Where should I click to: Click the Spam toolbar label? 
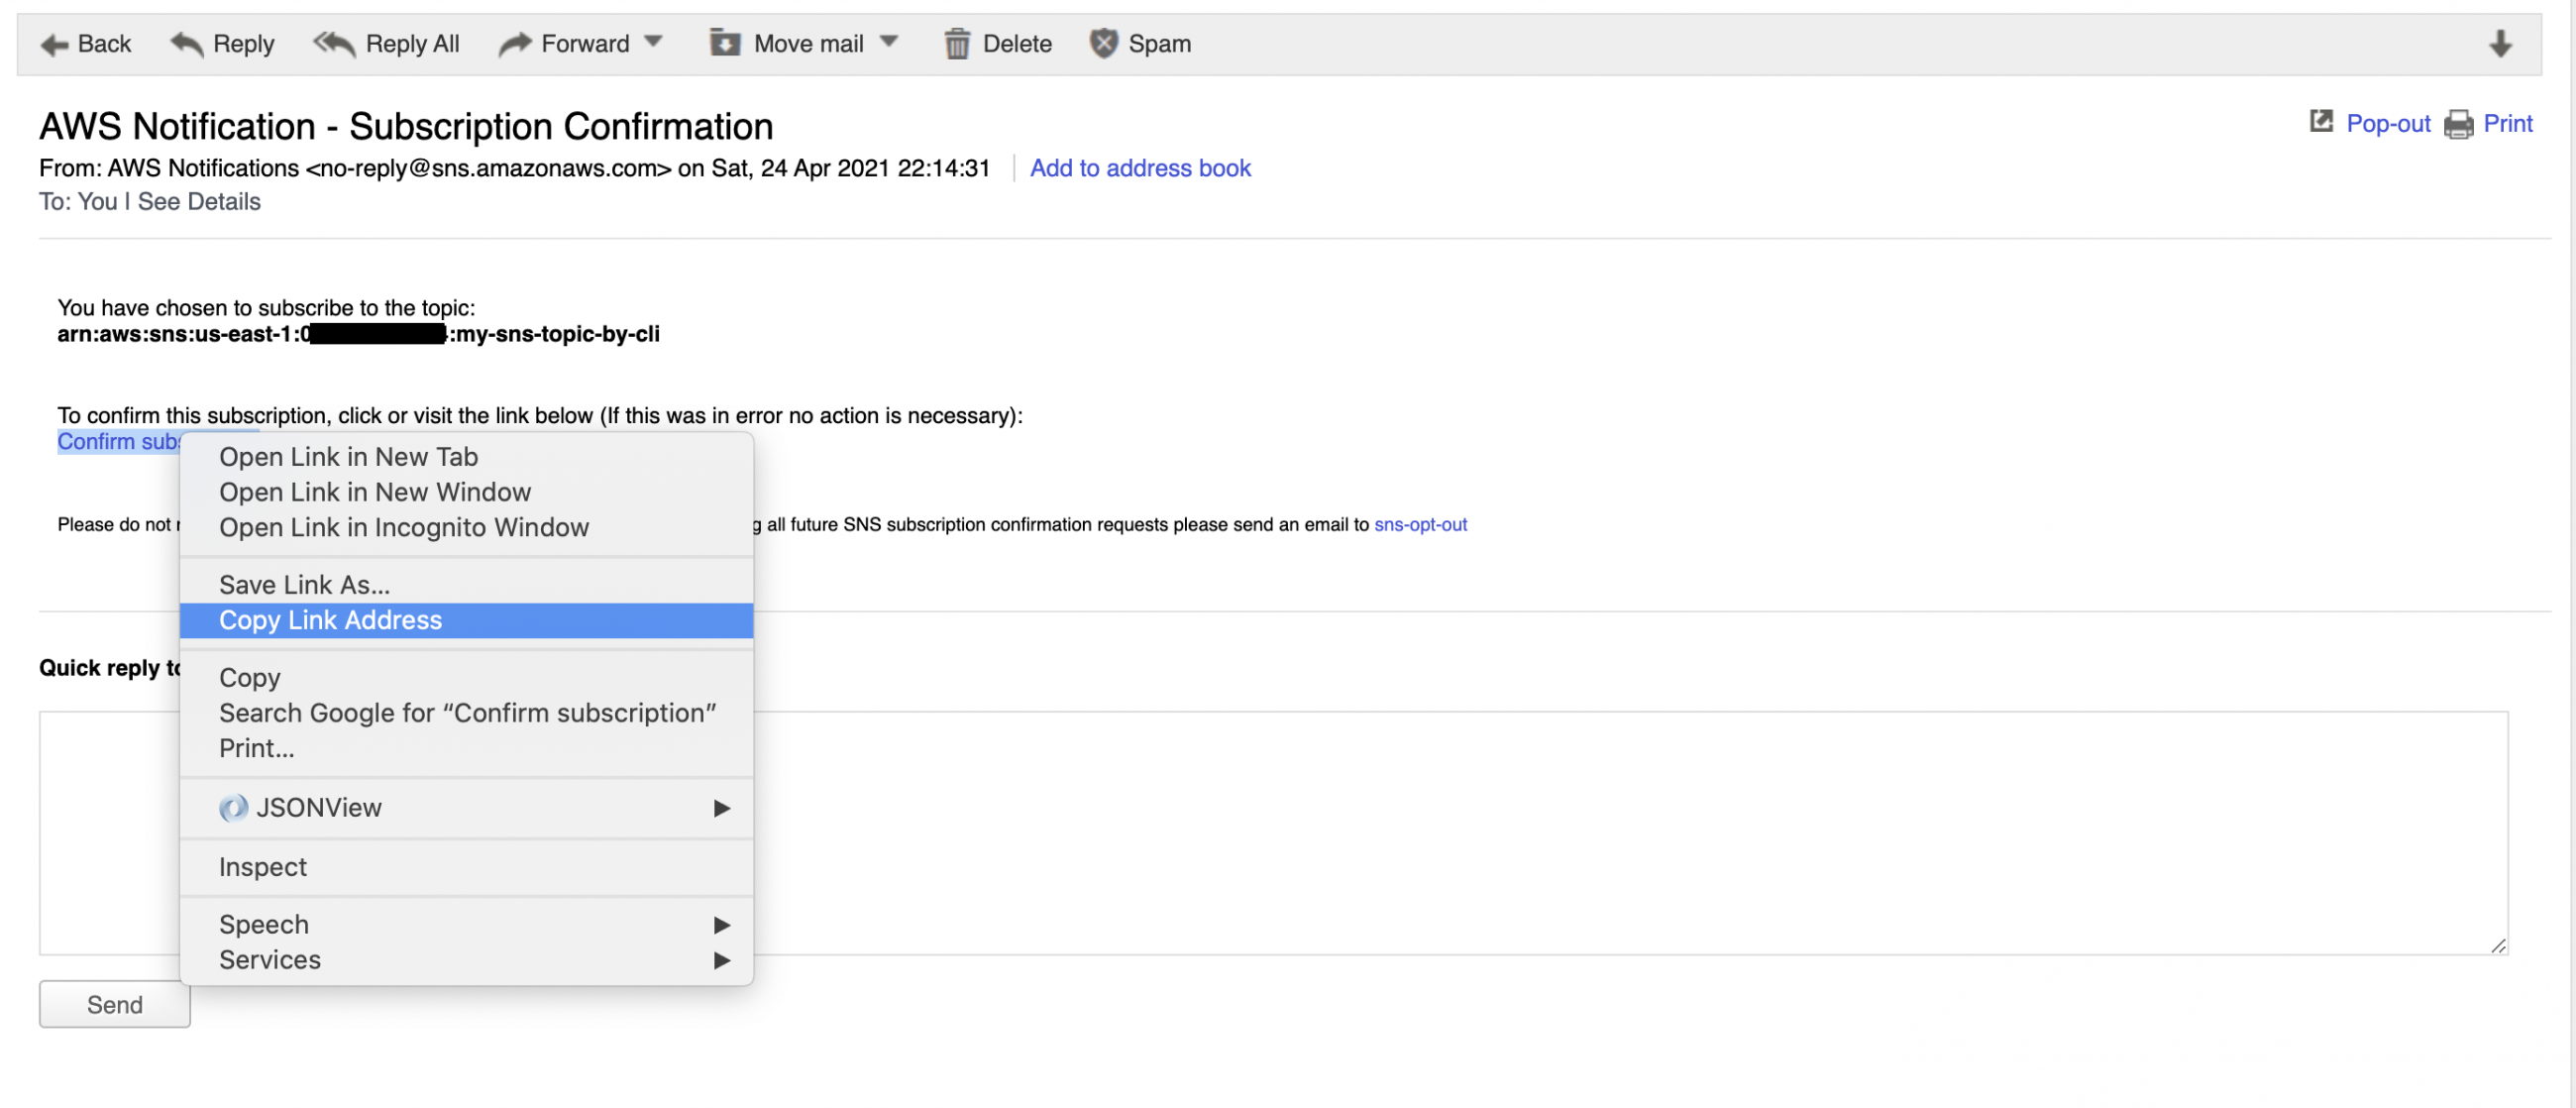1159,45
